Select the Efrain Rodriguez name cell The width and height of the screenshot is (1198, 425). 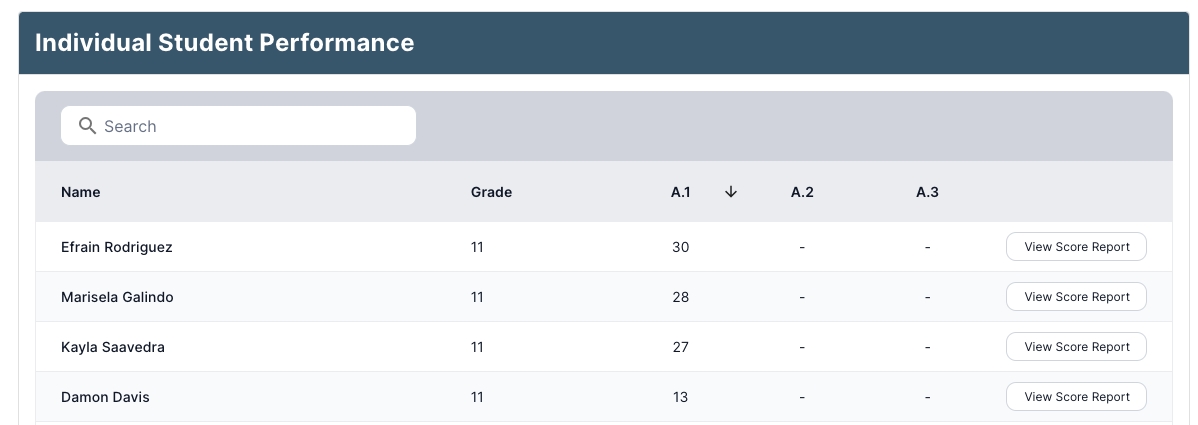point(116,247)
